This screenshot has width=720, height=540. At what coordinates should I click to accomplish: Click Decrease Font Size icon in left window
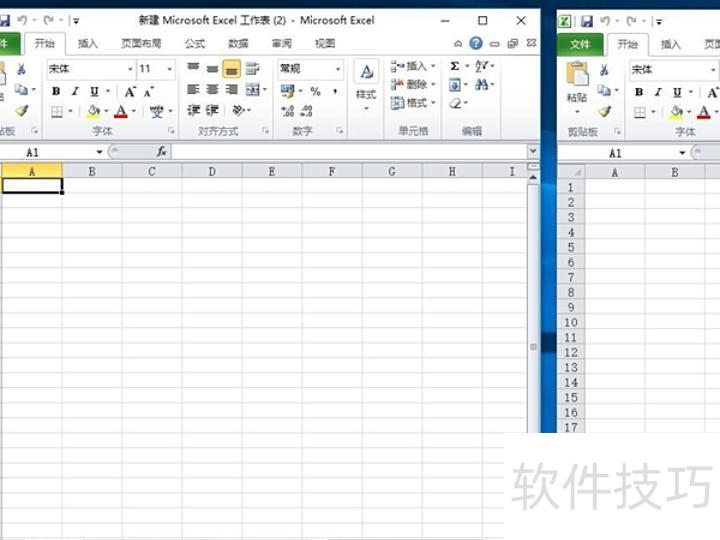(x=148, y=91)
